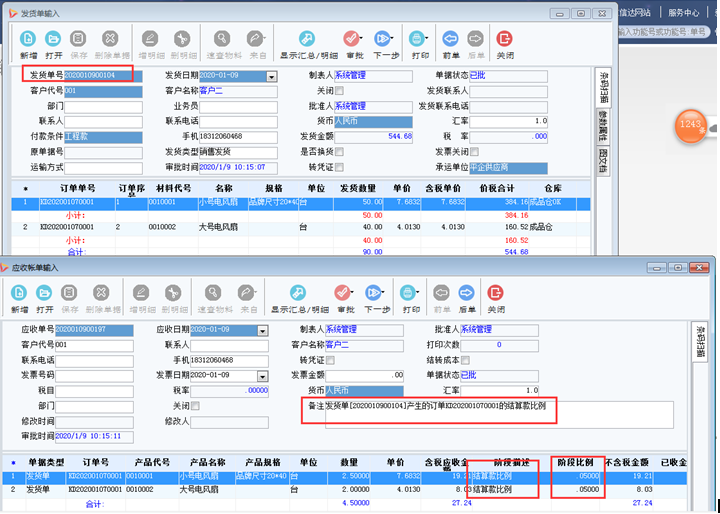Click 下一步 icon in 发货单输入 toolbar
The height and width of the screenshot is (514, 720).
[382, 39]
